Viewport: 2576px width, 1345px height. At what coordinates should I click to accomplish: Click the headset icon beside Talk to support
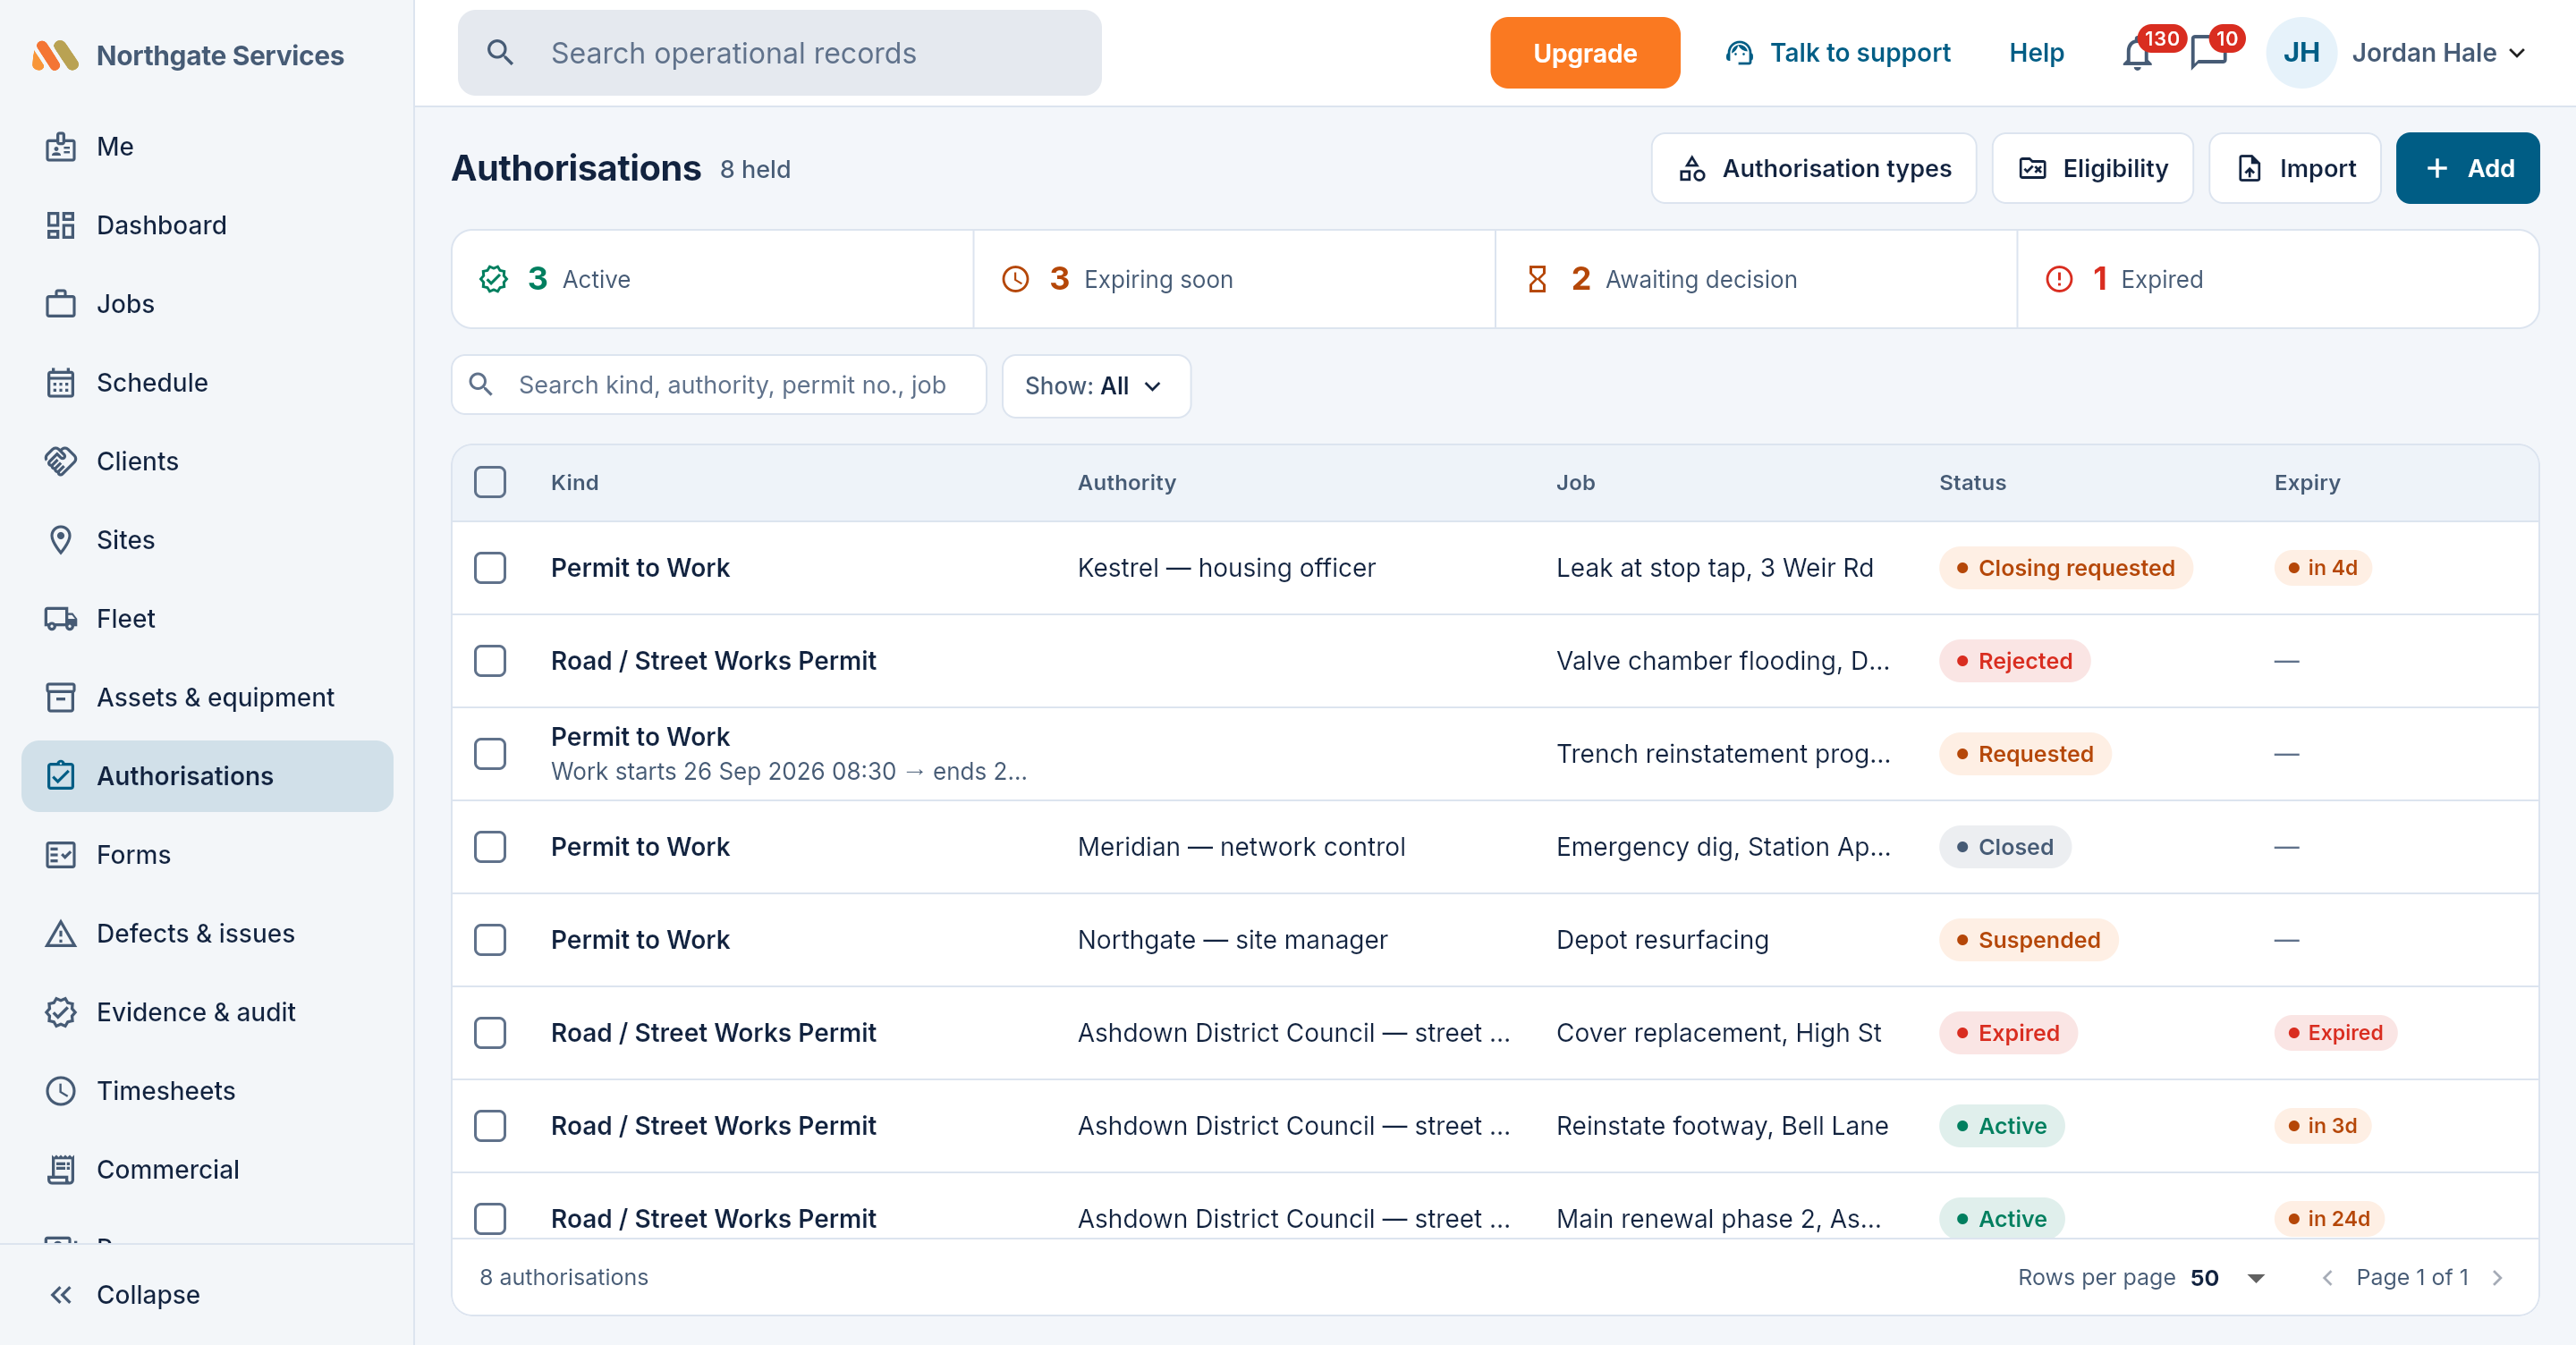[1739, 53]
